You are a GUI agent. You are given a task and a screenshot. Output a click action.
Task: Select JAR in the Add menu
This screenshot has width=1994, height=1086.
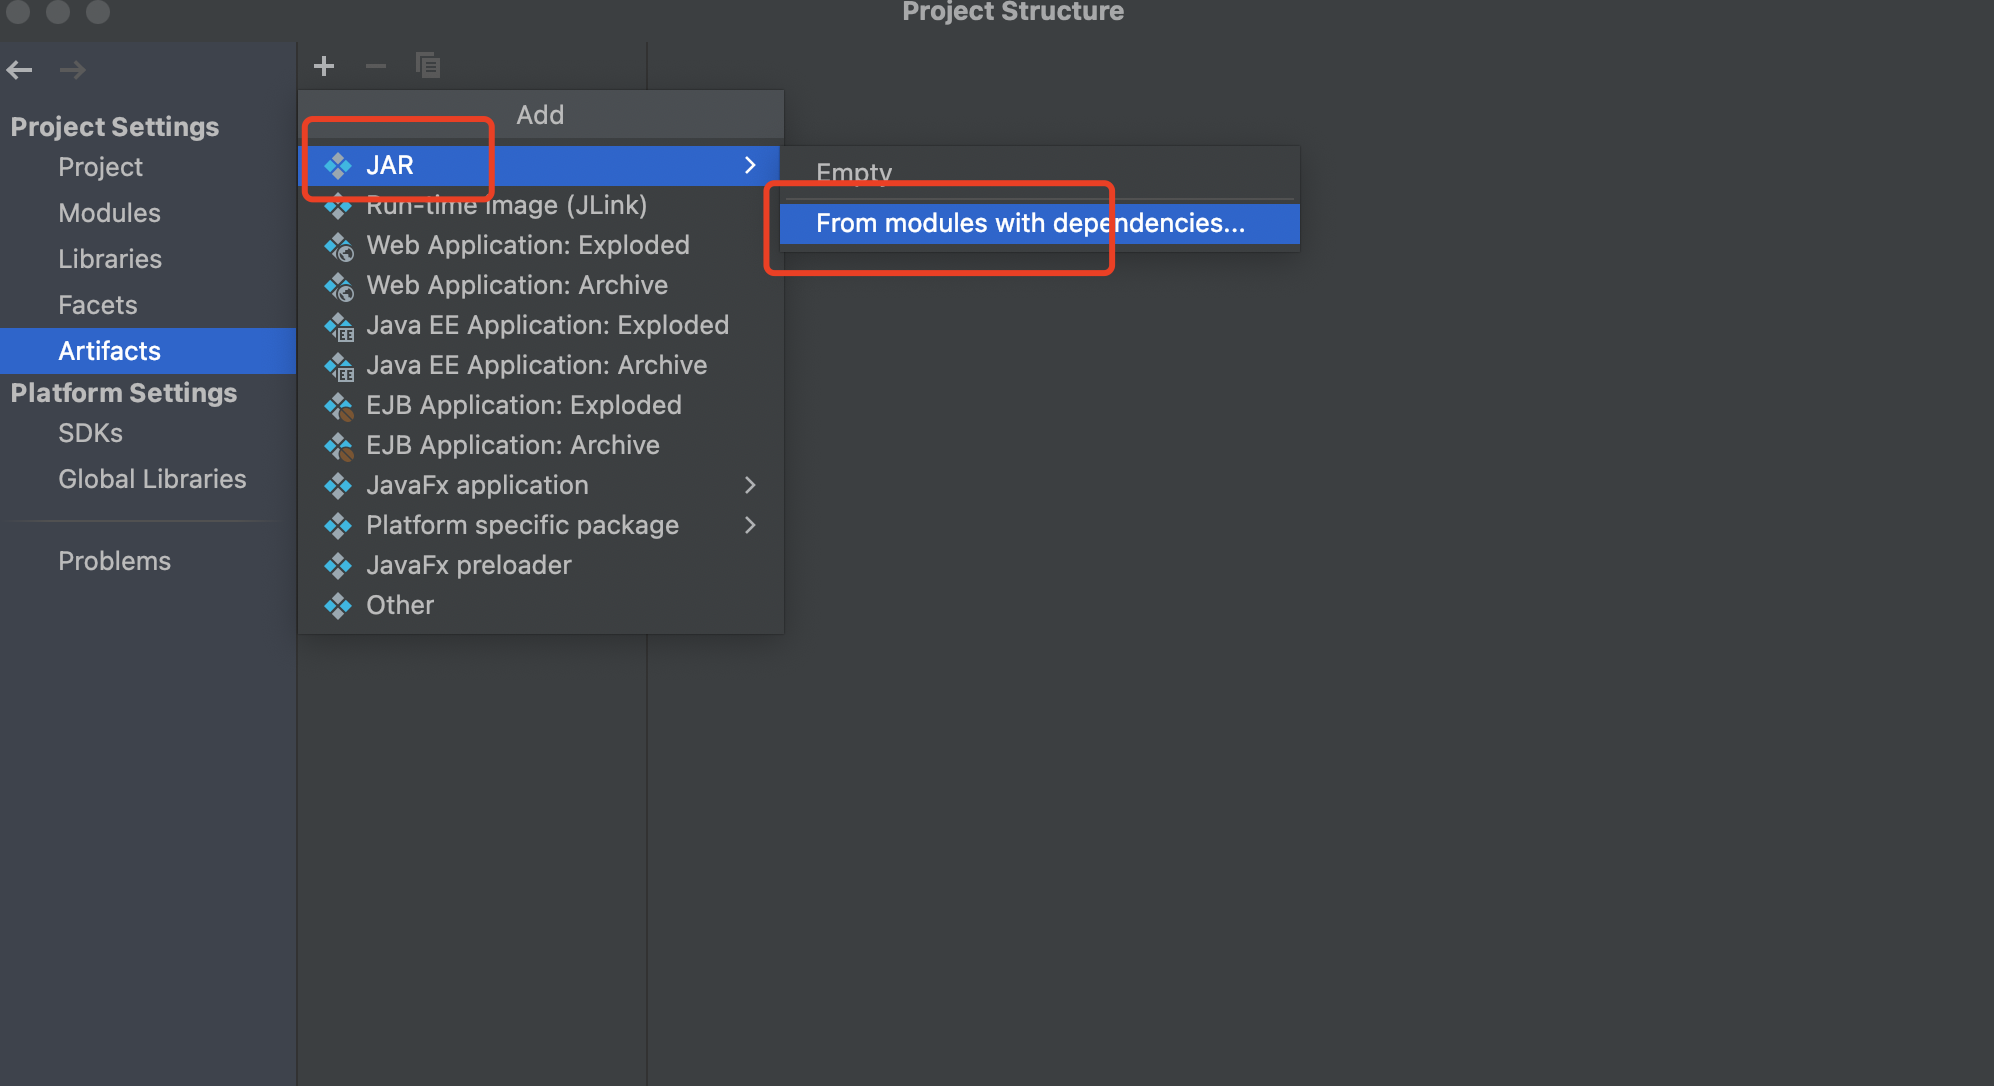pyautogui.click(x=541, y=165)
